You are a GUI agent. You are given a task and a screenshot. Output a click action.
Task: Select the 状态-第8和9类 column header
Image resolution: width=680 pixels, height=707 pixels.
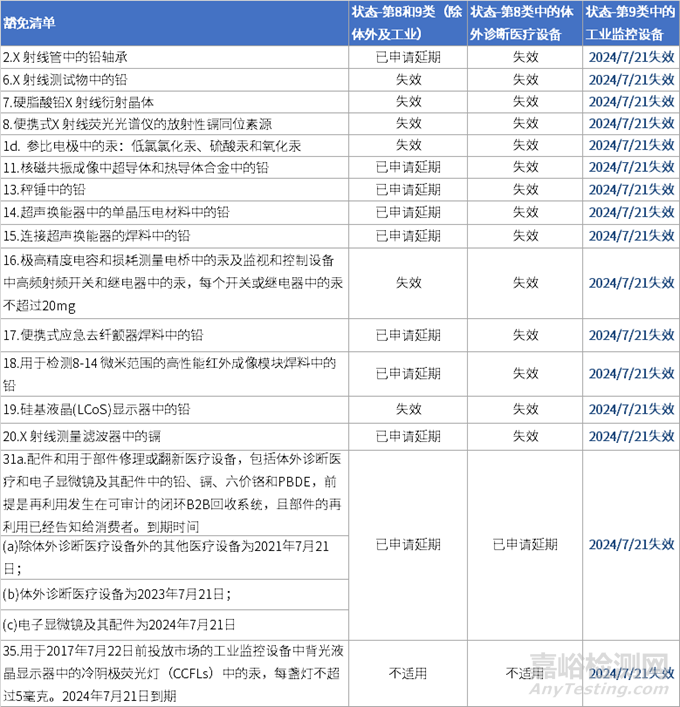click(x=407, y=24)
